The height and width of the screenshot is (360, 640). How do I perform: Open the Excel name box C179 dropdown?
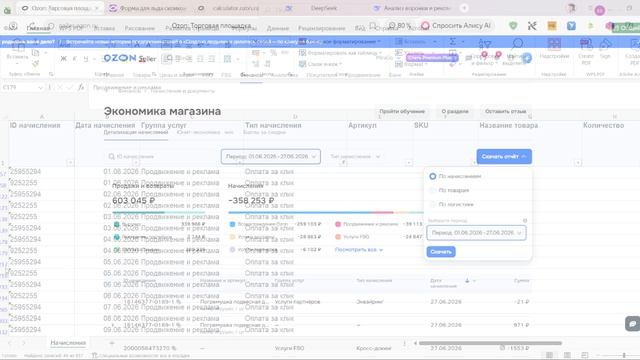pos(40,87)
